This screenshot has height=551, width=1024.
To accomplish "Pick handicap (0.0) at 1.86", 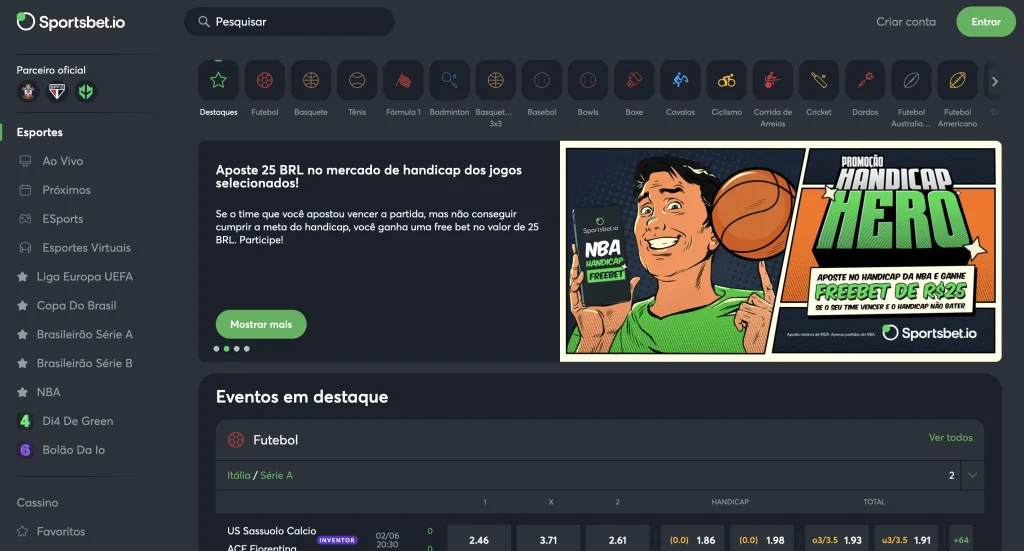I will 692,540.
